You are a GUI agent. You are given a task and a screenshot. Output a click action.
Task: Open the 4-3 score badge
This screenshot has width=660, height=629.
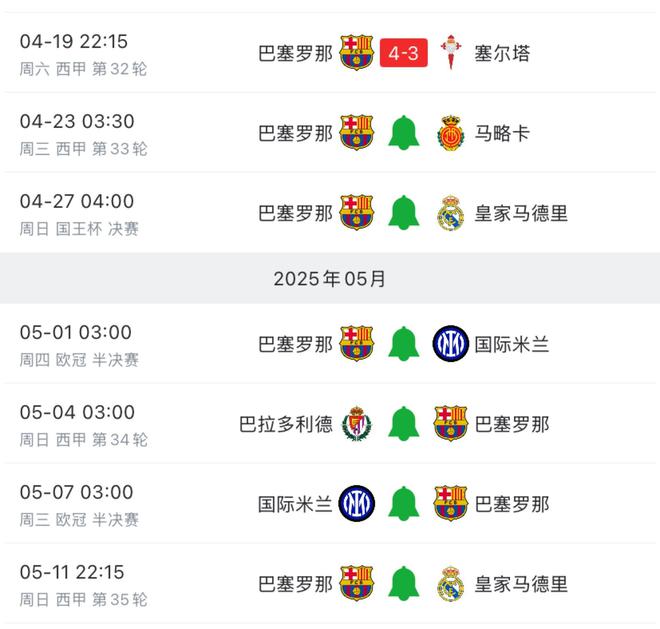pyautogui.click(x=404, y=53)
